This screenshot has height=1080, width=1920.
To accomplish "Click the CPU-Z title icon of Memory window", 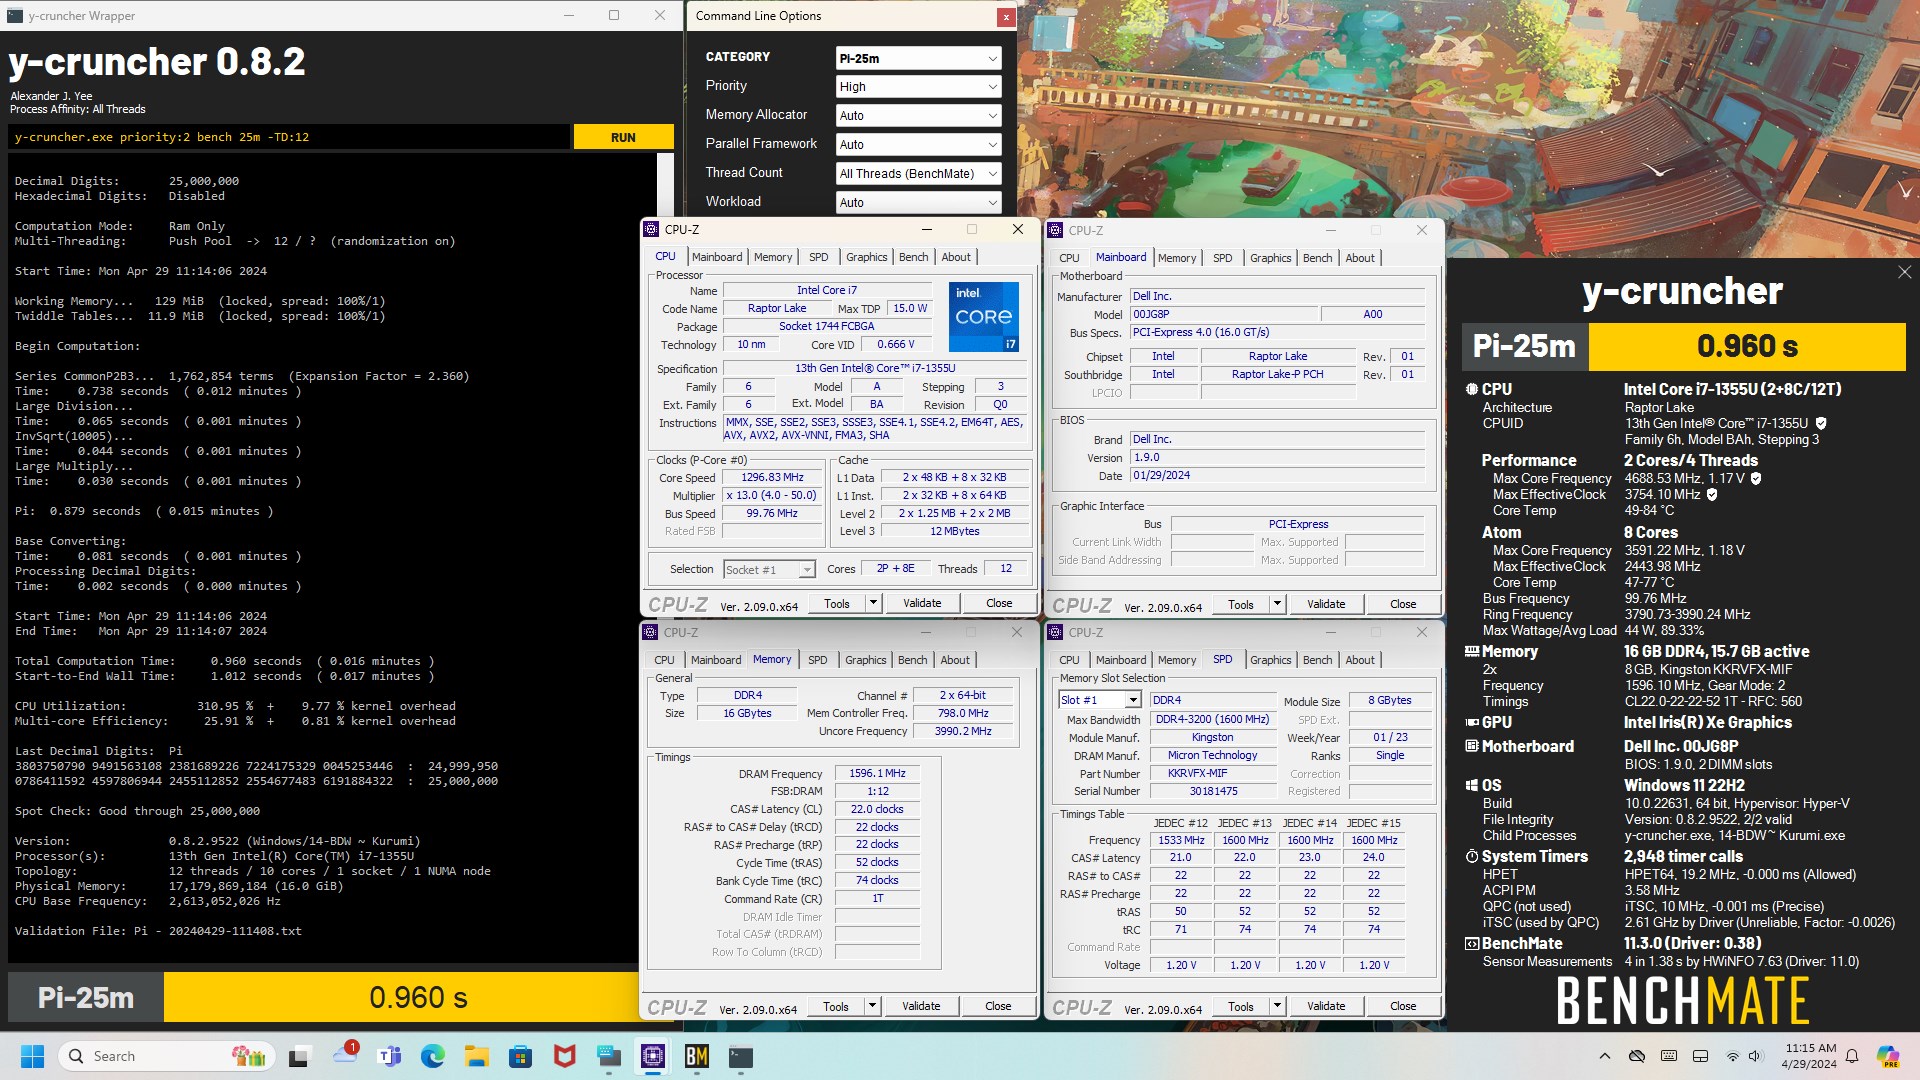I will [651, 632].
